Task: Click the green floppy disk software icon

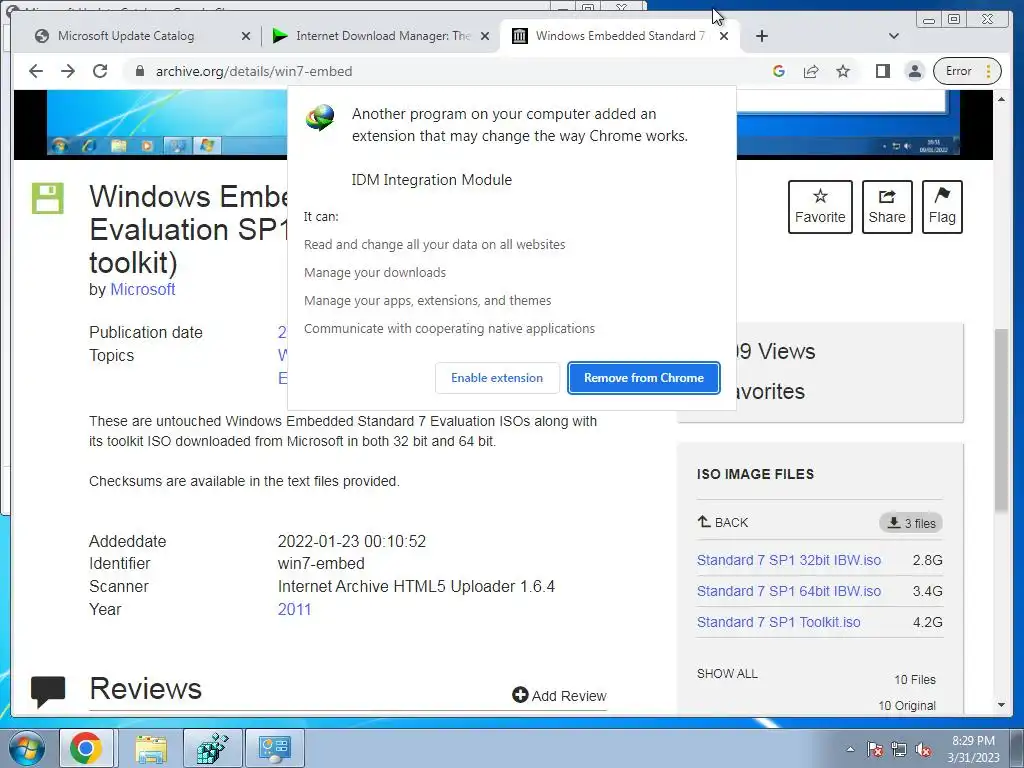Action: (48, 199)
